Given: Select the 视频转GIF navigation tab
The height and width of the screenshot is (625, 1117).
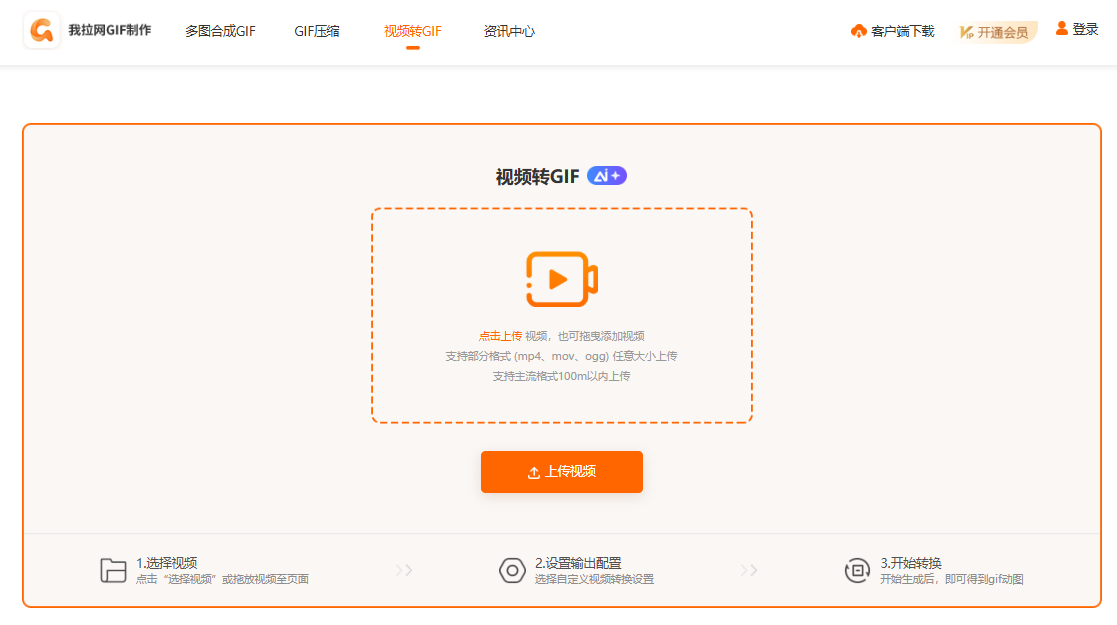Looking at the screenshot, I should (412, 31).
